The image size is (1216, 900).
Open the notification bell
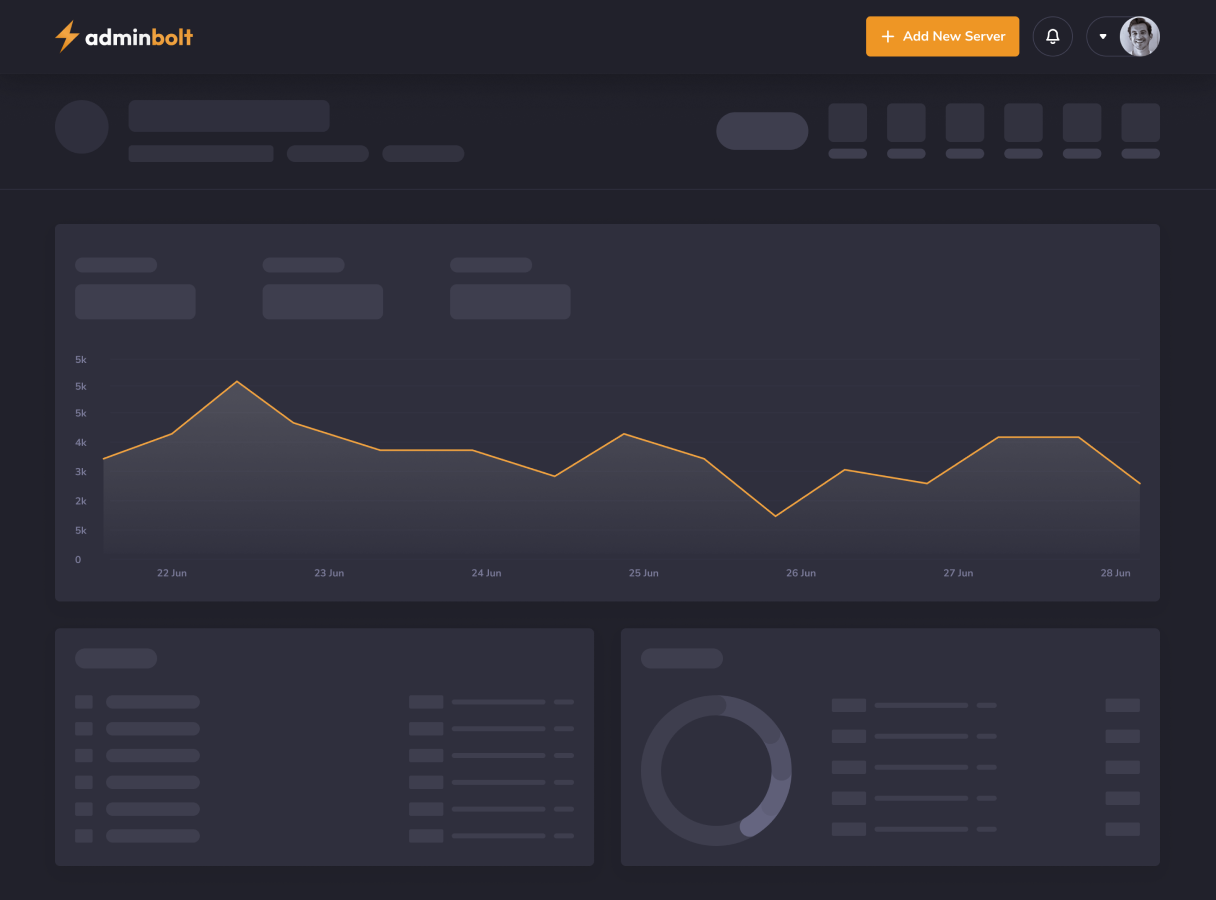(x=1052, y=36)
